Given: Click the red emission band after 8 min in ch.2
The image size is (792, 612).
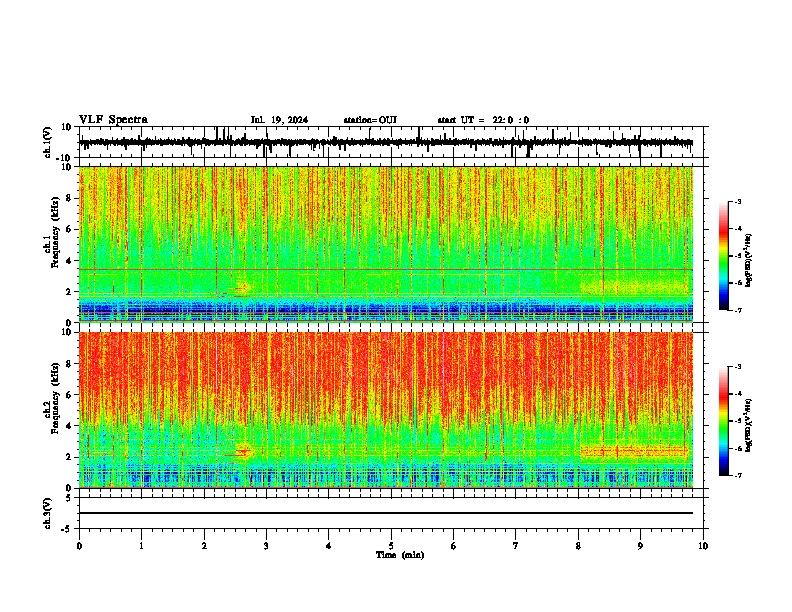Looking at the screenshot, I should 634,451.
